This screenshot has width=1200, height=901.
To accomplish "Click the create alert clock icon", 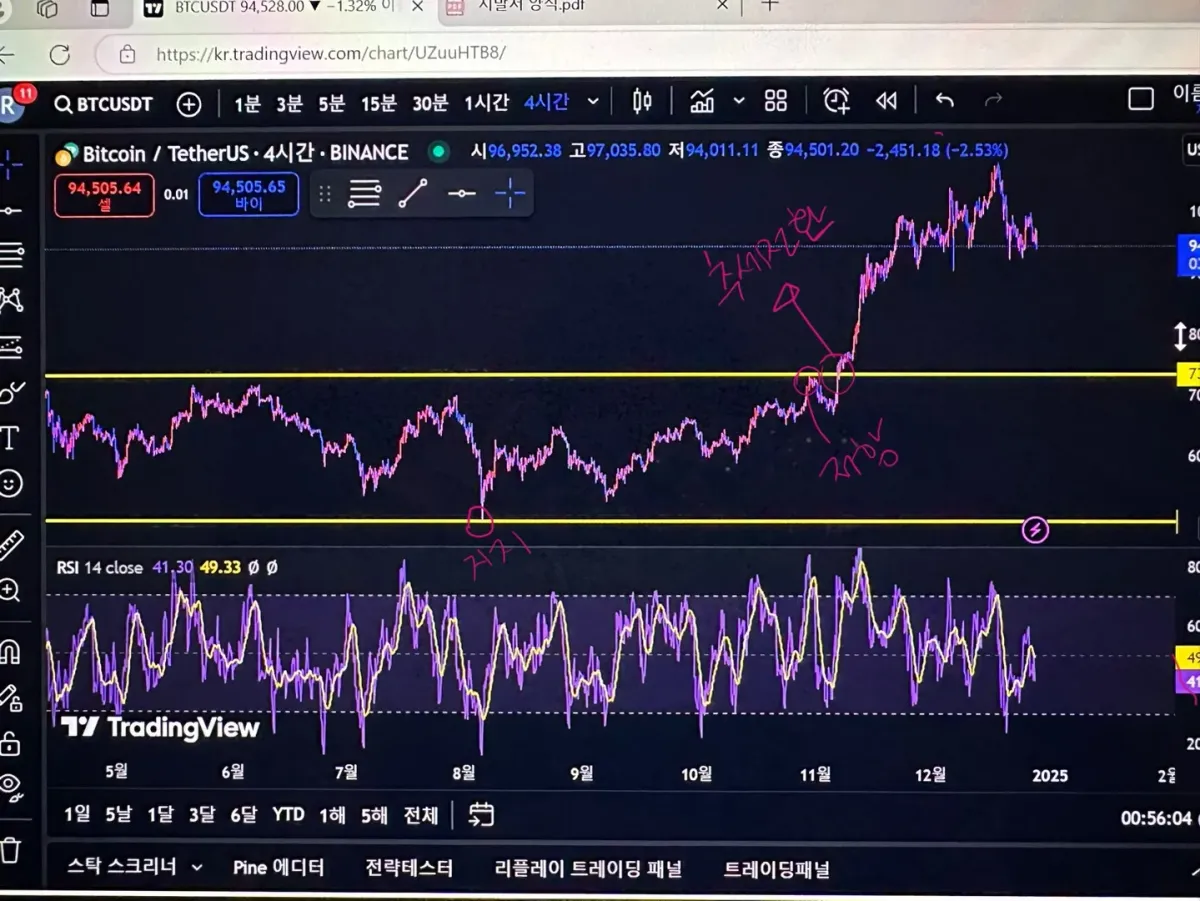I will point(836,100).
